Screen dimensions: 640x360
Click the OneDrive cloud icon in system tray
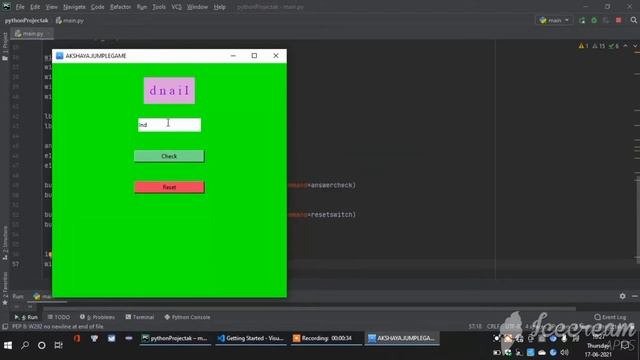pyautogui.click(x=542, y=352)
